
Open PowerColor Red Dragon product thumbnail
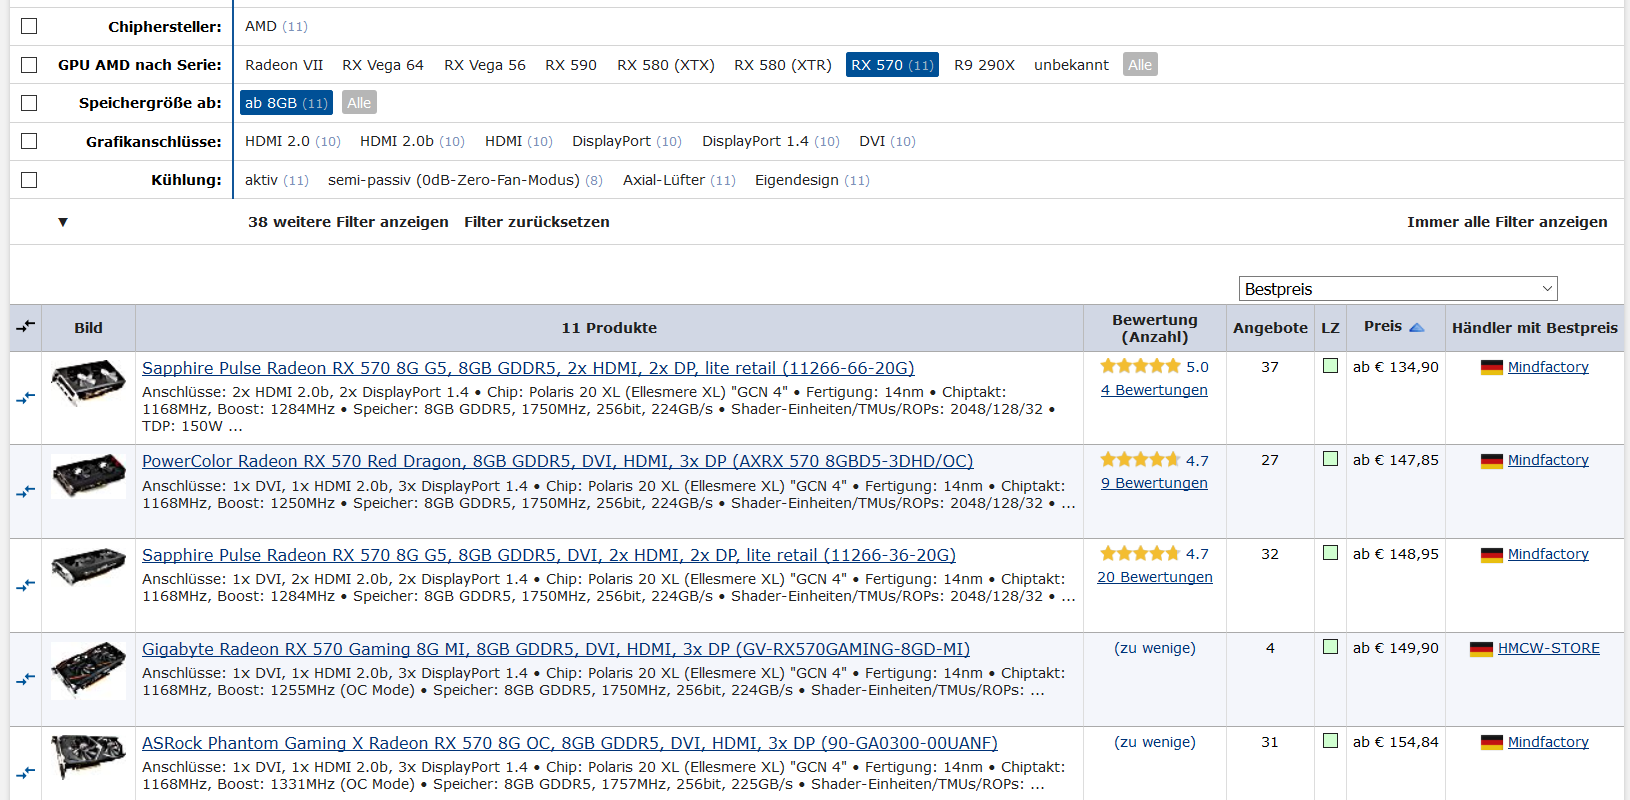[88, 476]
